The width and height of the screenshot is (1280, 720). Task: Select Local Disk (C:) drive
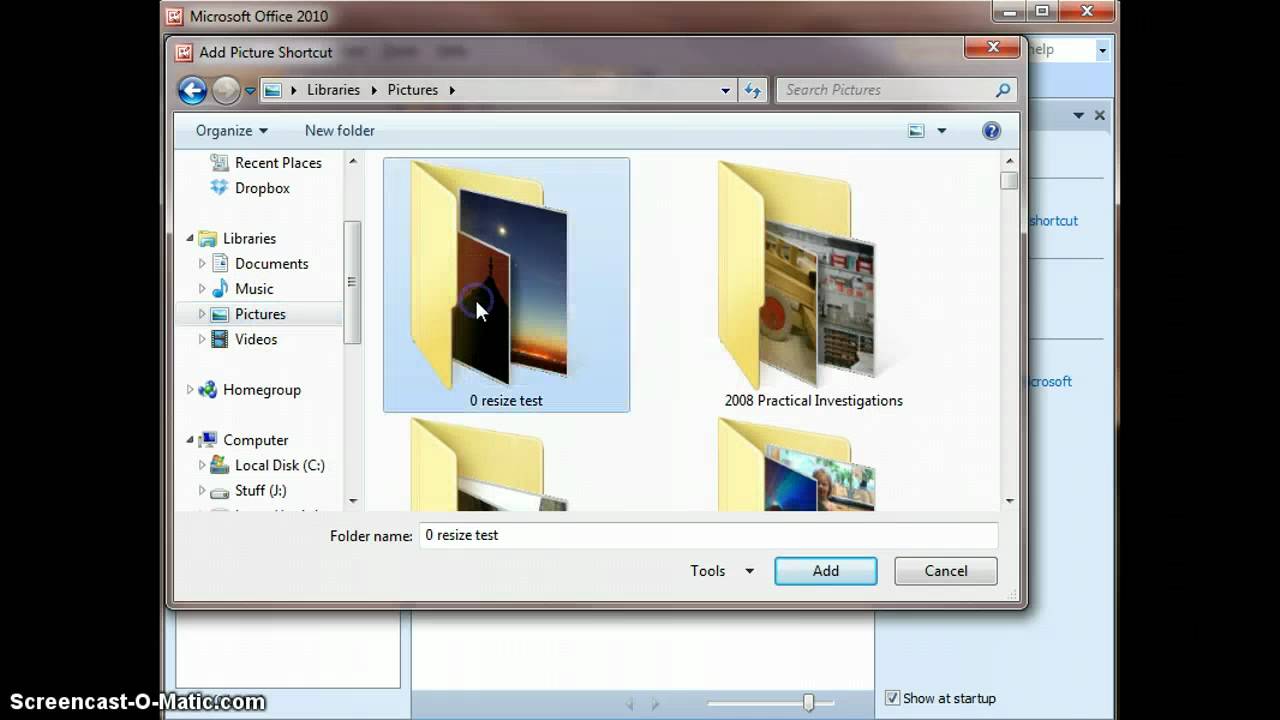point(280,465)
